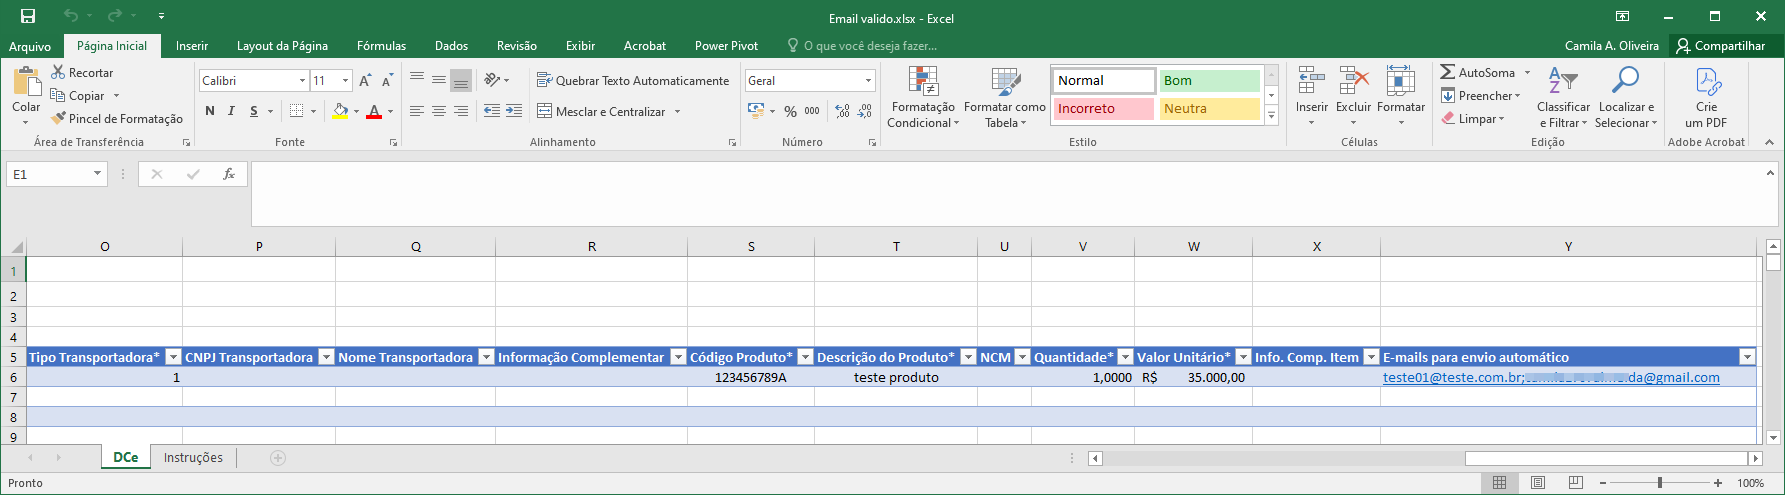Click Inserir cells icon

[1311, 81]
